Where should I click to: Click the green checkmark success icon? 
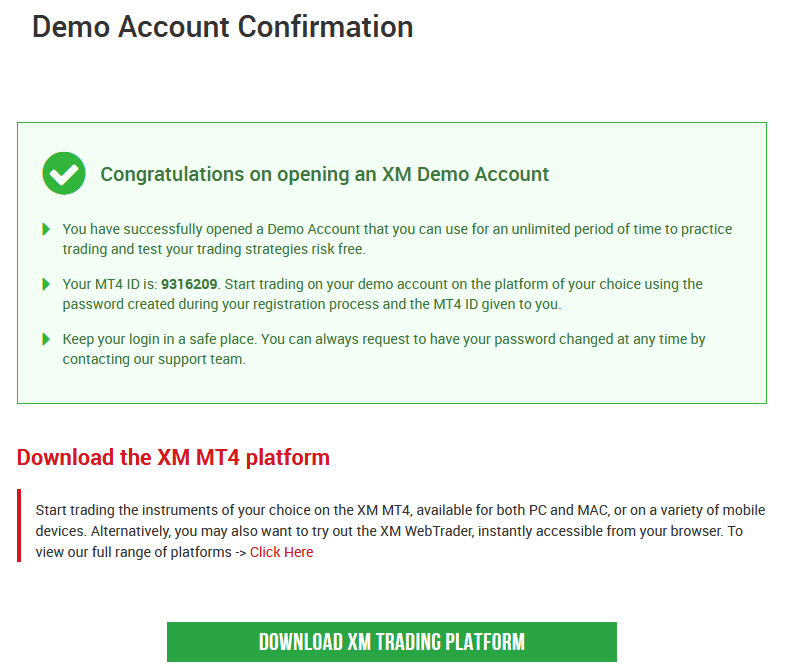[64, 173]
